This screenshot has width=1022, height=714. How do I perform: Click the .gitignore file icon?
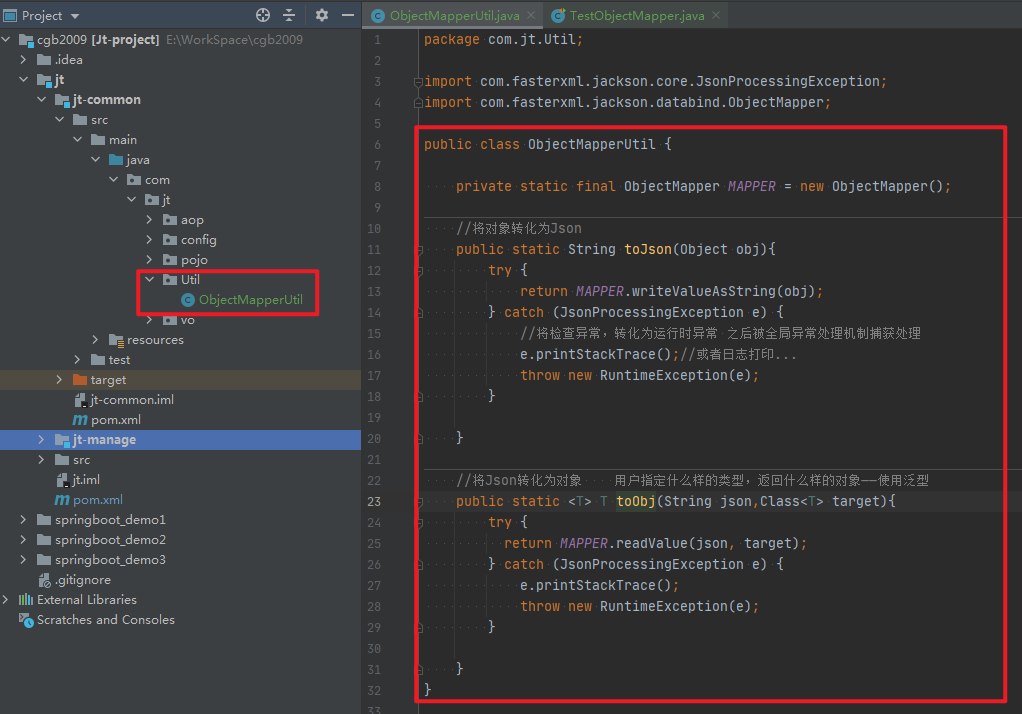tap(44, 580)
